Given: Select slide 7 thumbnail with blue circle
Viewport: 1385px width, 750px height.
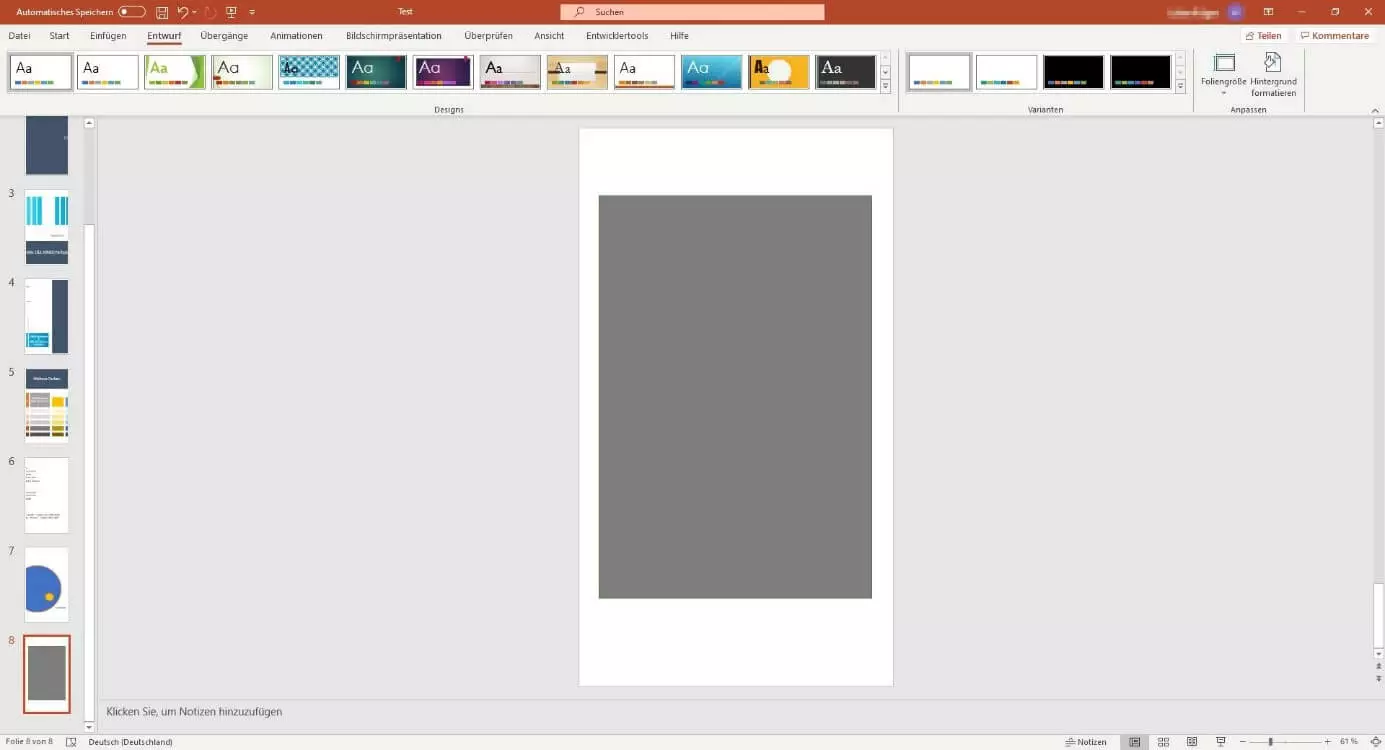Looking at the screenshot, I should pyautogui.click(x=46, y=584).
